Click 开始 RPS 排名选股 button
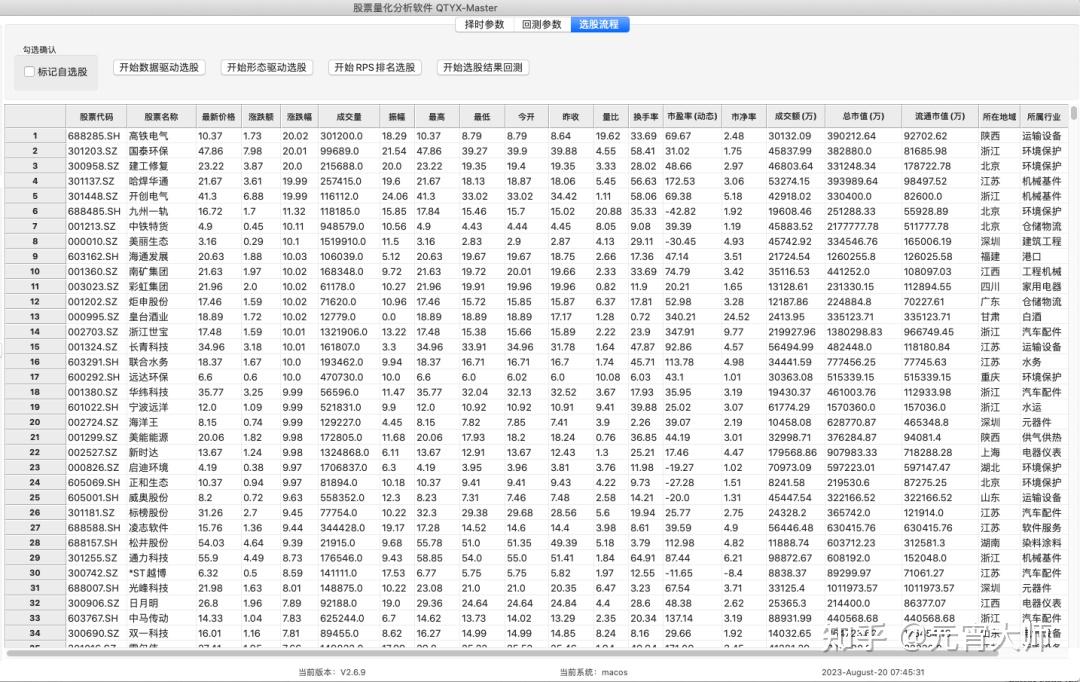 tap(375, 68)
